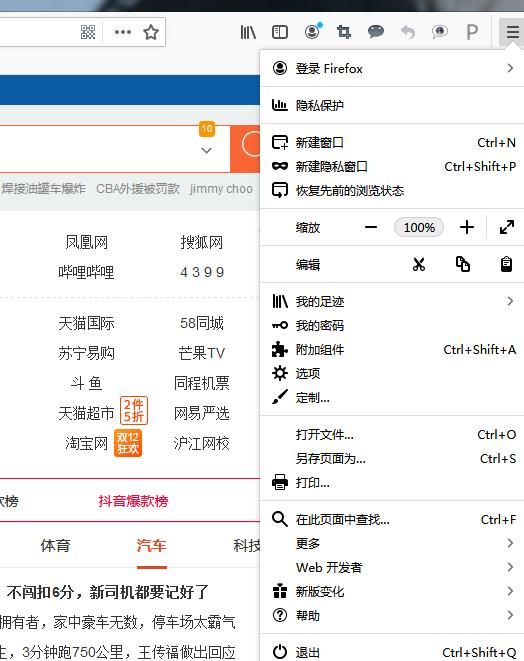
Task: Copy with the duplicate pages icon
Action: click(463, 264)
